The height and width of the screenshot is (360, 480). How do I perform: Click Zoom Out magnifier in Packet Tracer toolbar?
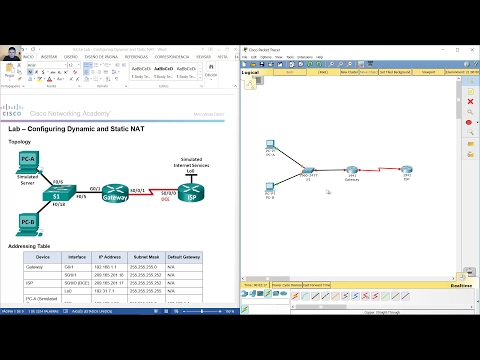coord(349,64)
